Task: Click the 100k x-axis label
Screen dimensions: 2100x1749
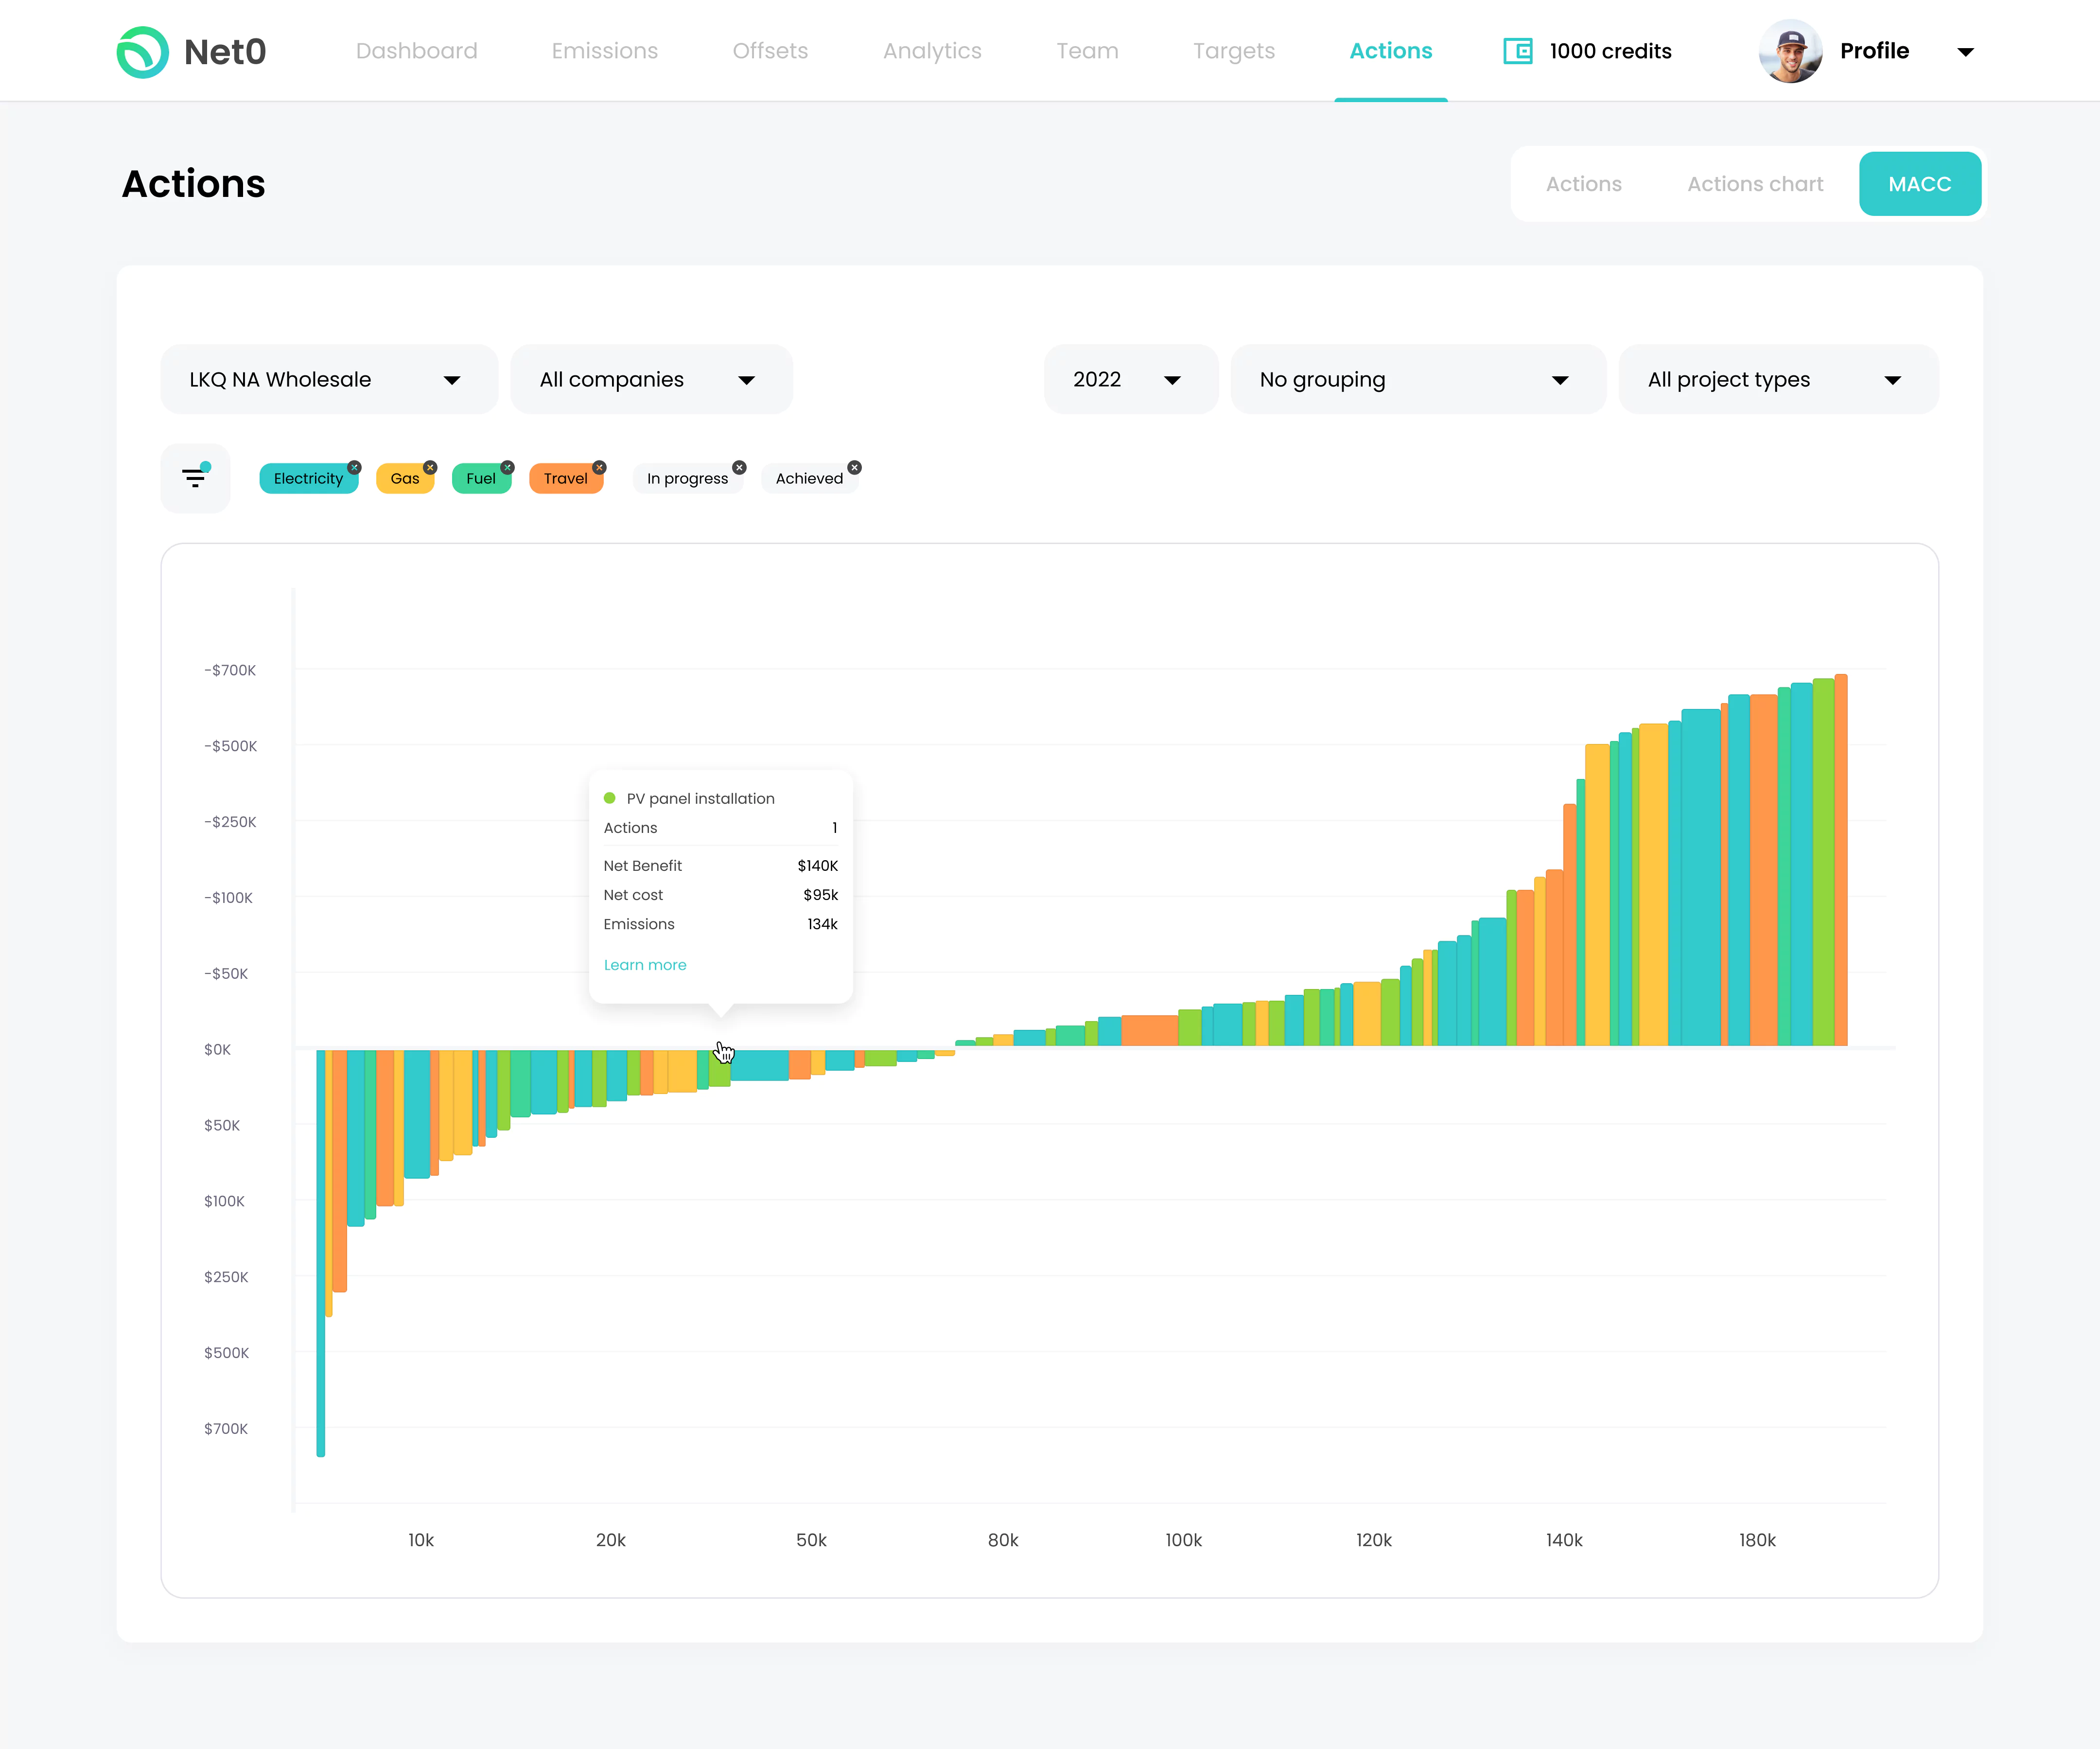Action: click(x=1183, y=1540)
